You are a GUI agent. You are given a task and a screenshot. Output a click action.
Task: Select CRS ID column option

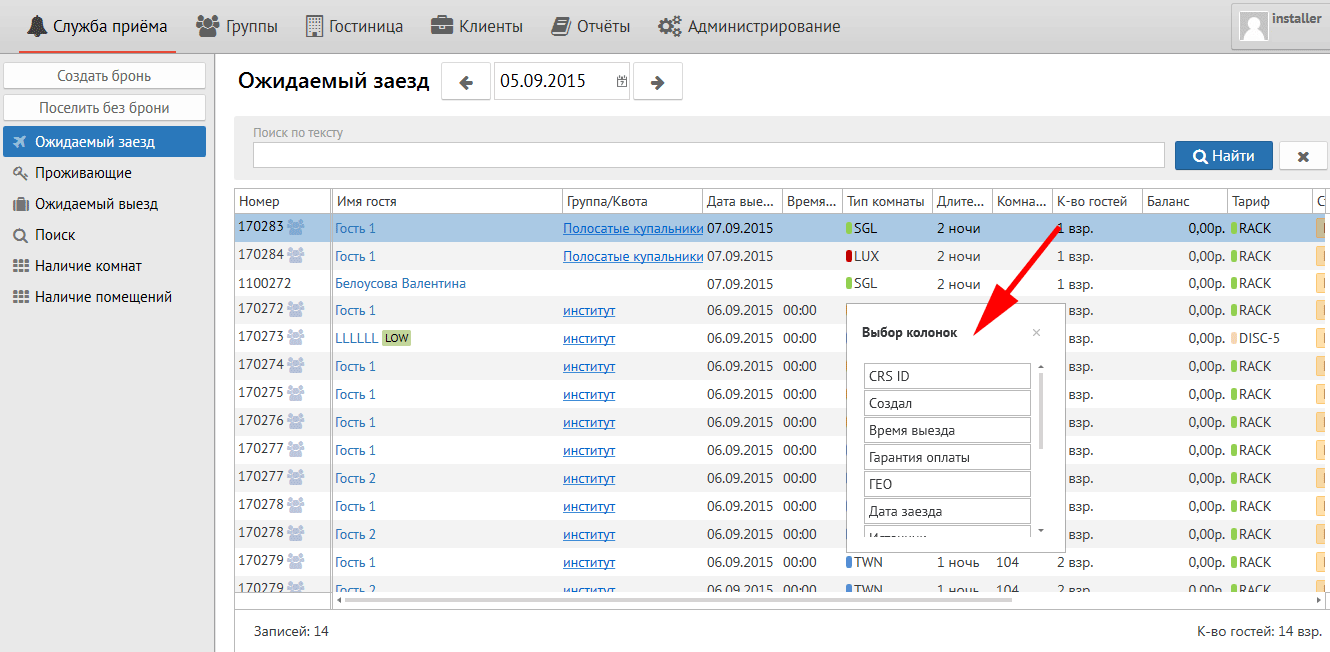coord(946,376)
